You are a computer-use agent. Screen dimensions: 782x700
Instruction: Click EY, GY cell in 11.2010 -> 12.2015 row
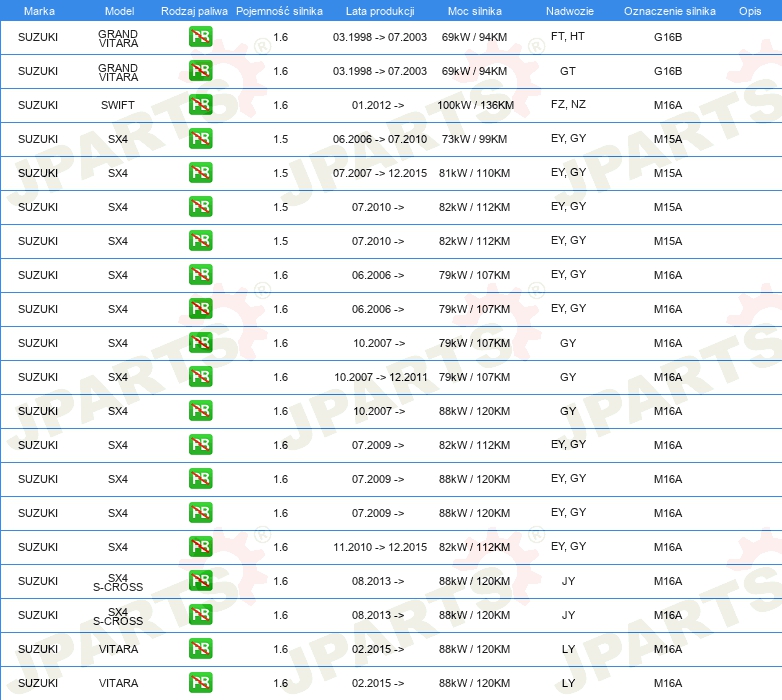pyautogui.click(x=568, y=546)
